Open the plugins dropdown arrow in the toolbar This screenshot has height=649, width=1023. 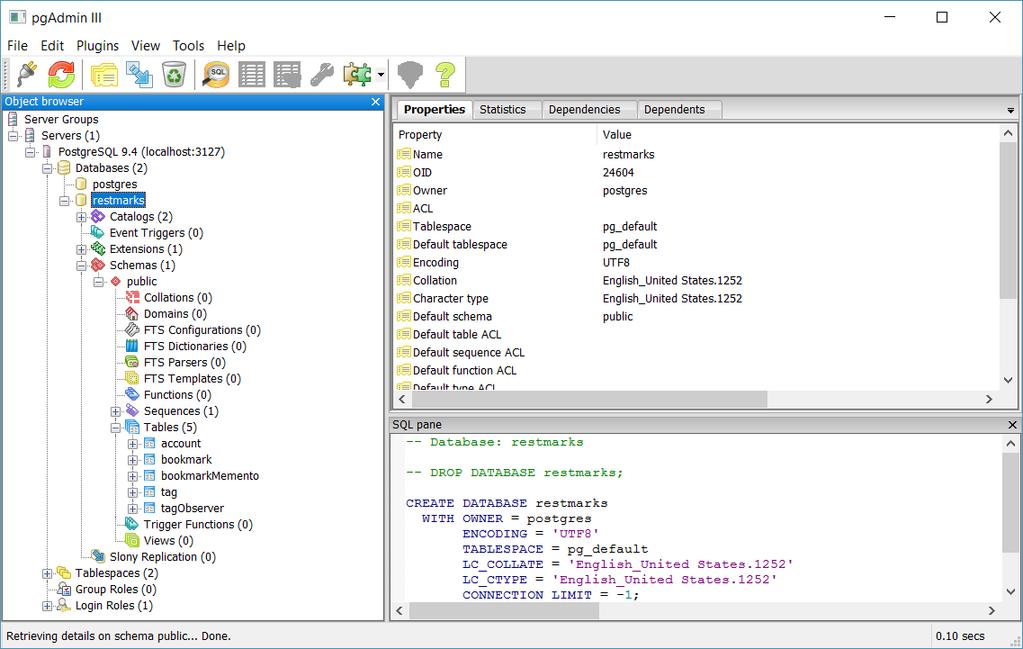[x=381, y=75]
